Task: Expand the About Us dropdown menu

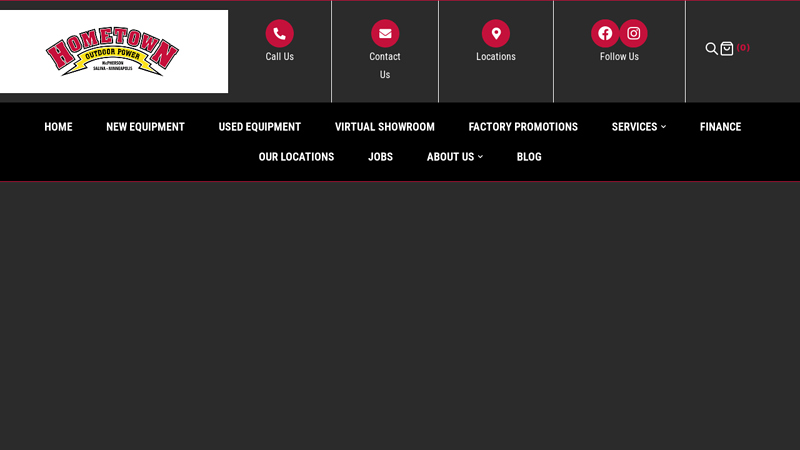Action: pyautogui.click(x=454, y=157)
